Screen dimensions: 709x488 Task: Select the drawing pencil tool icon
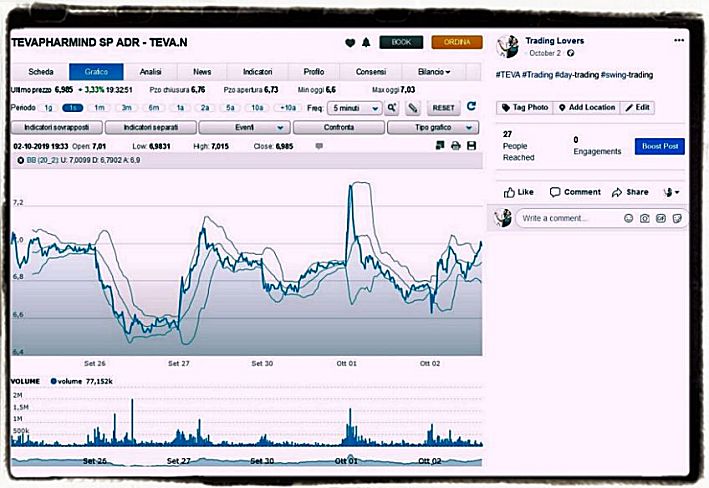point(413,108)
